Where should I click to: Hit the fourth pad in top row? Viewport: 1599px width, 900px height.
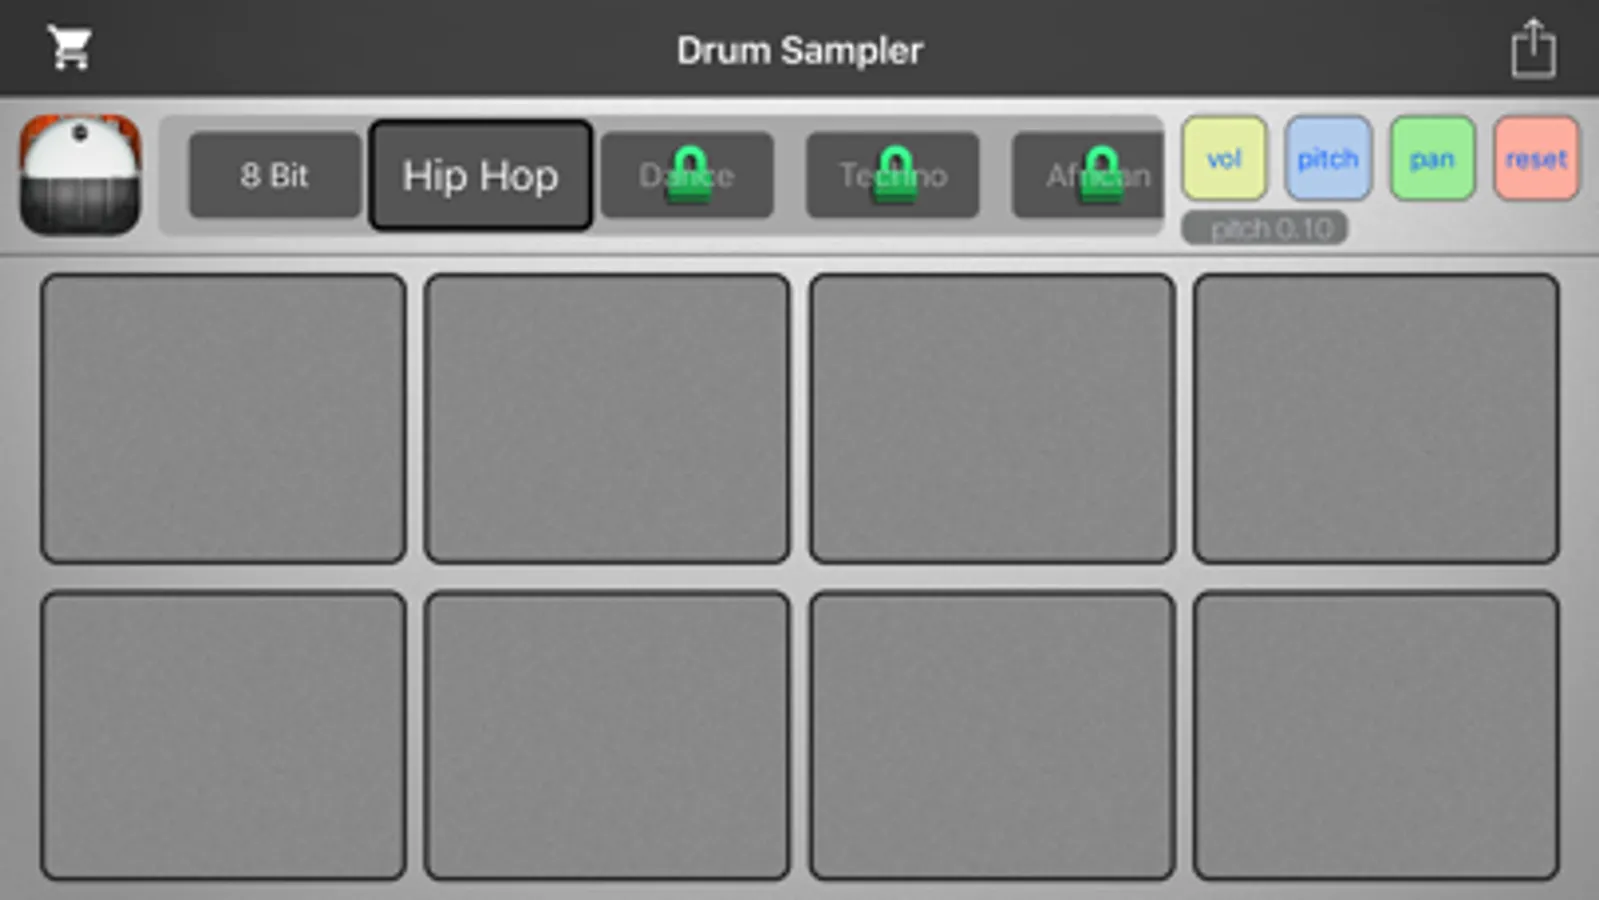[x=1376, y=418]
